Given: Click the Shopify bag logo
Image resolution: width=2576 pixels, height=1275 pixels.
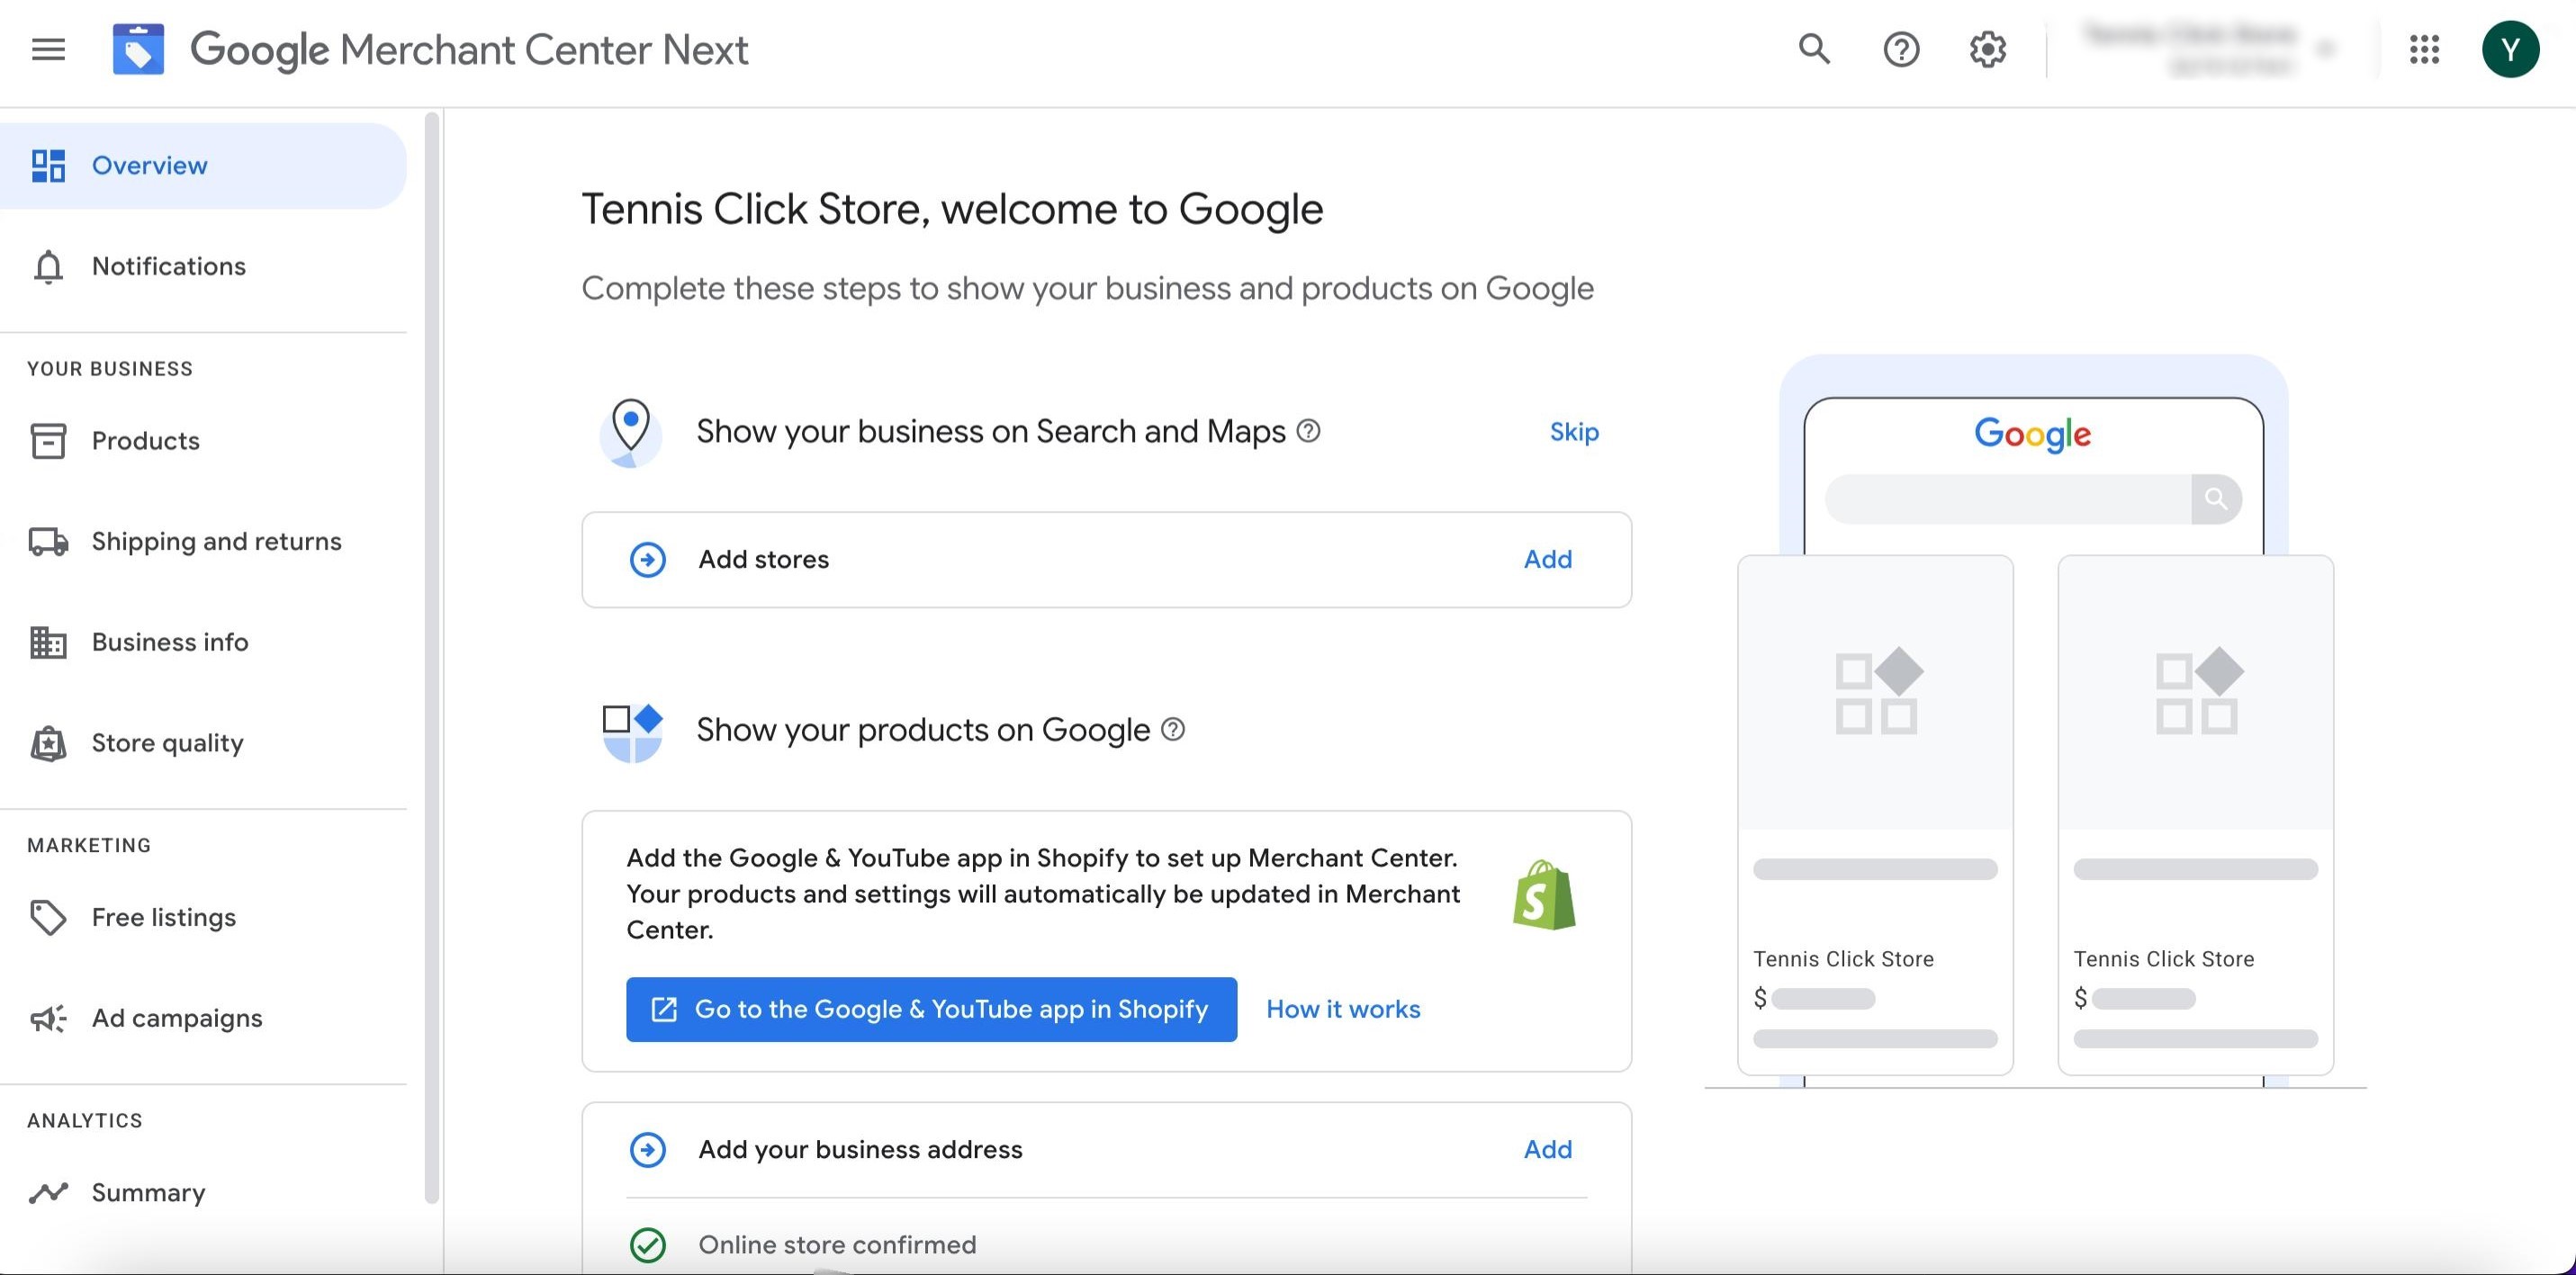Looking at the screenshot, I should [1544, 895].
